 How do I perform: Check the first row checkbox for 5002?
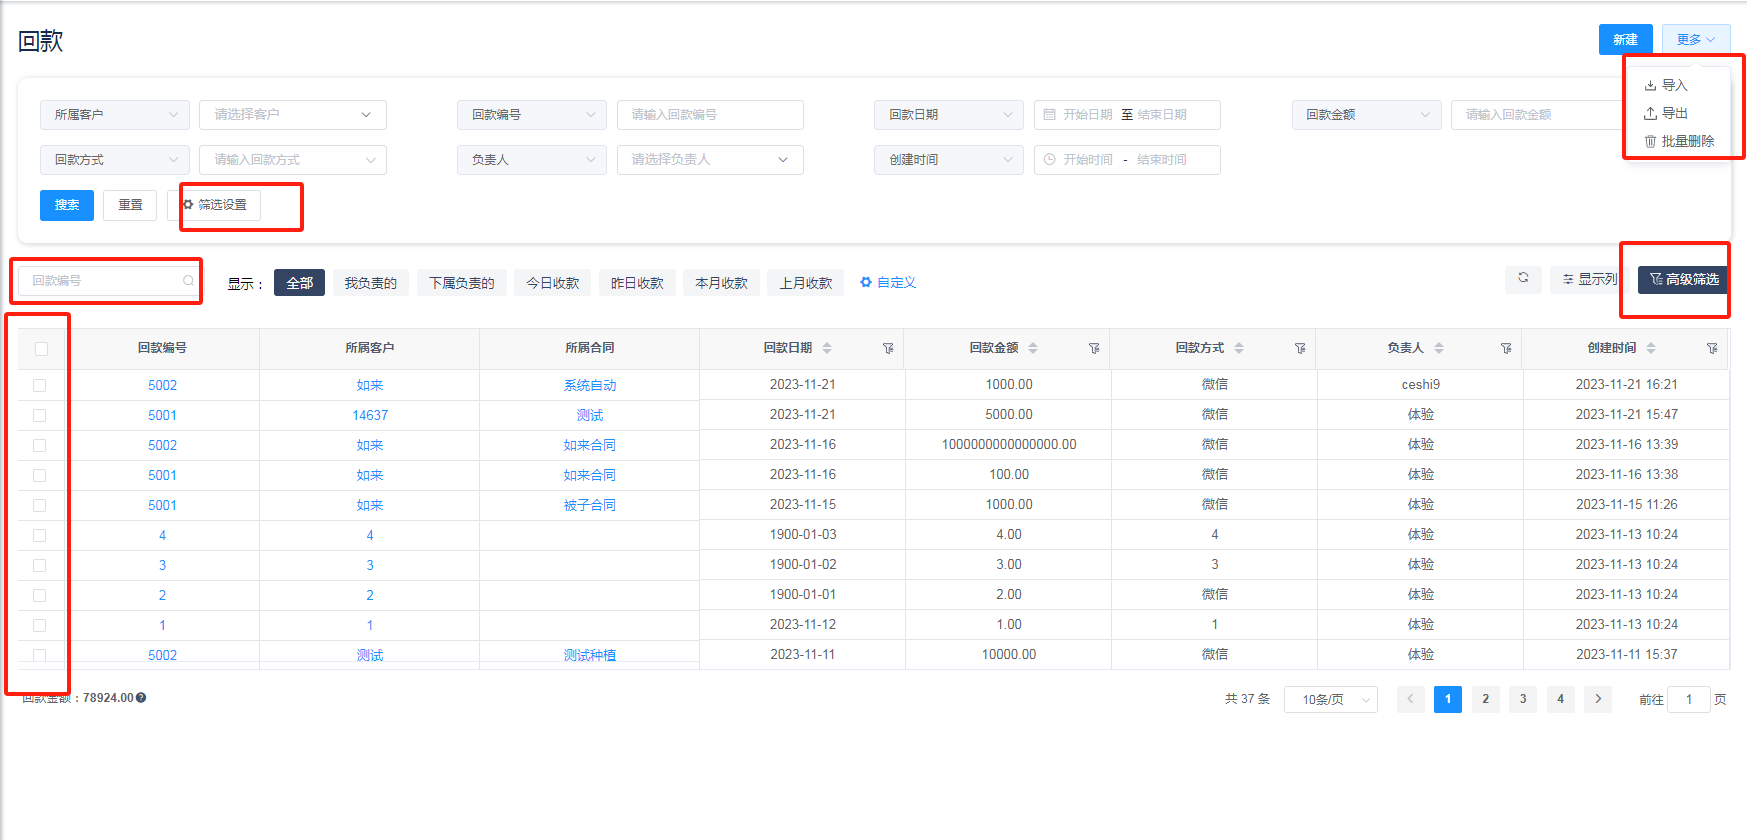(40, 385)
